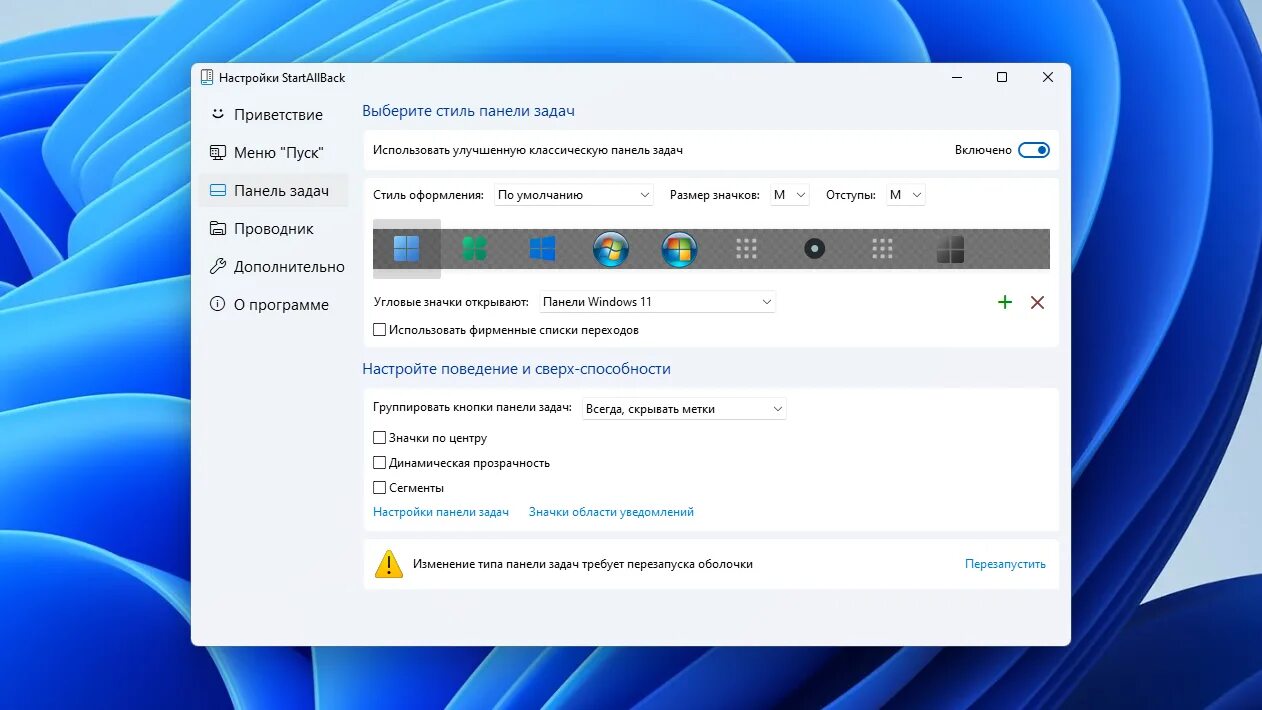Select the blue Windows 10 logo icon
The height and width of the screenshot is (710, 1262).
tap(542, 249)
